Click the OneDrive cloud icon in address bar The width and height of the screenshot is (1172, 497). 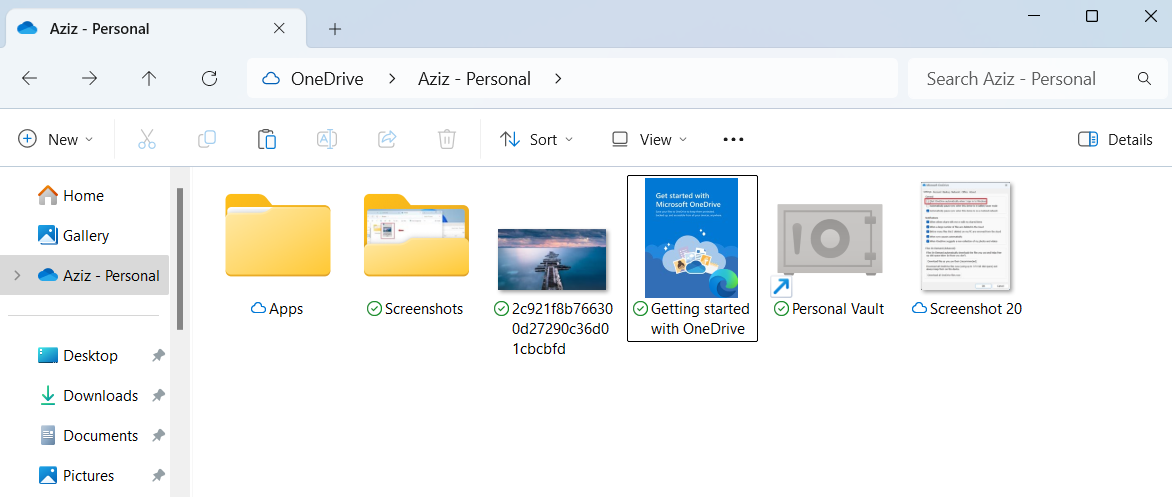[x=271, y=78]
